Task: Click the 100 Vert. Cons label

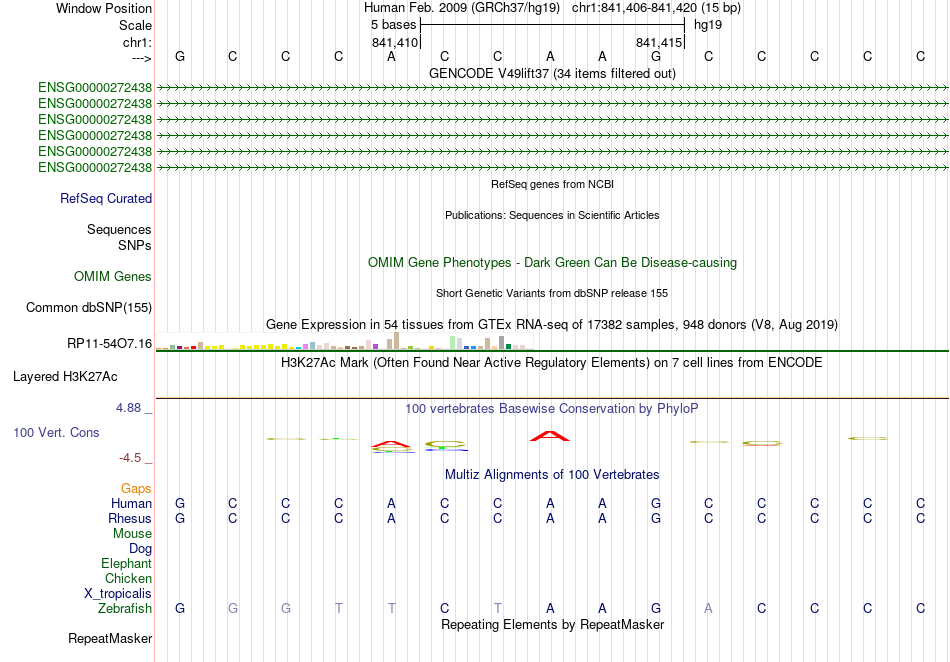Action: (56, 432)
